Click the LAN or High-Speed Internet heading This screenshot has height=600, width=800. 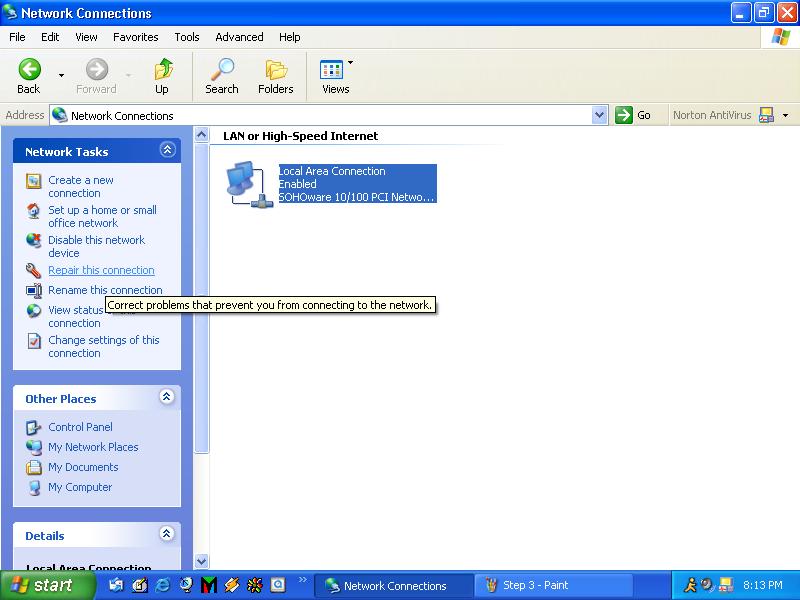point(301,136)
